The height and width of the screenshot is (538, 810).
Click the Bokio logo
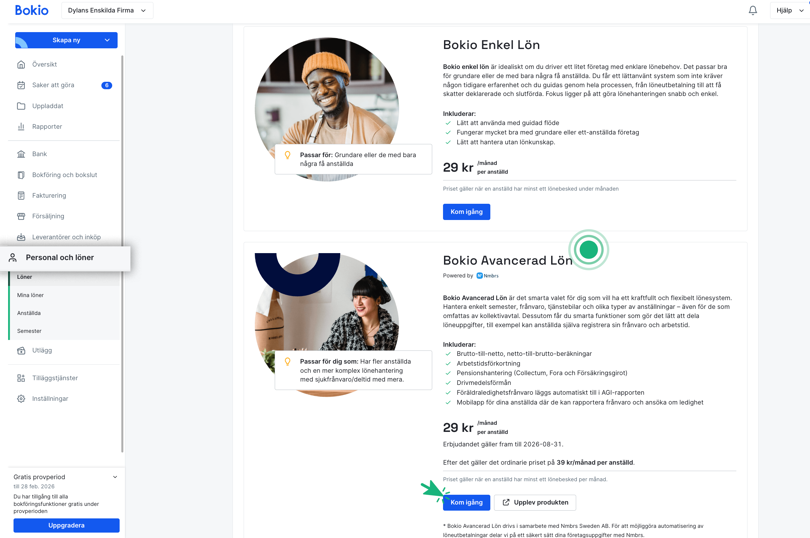32,10
